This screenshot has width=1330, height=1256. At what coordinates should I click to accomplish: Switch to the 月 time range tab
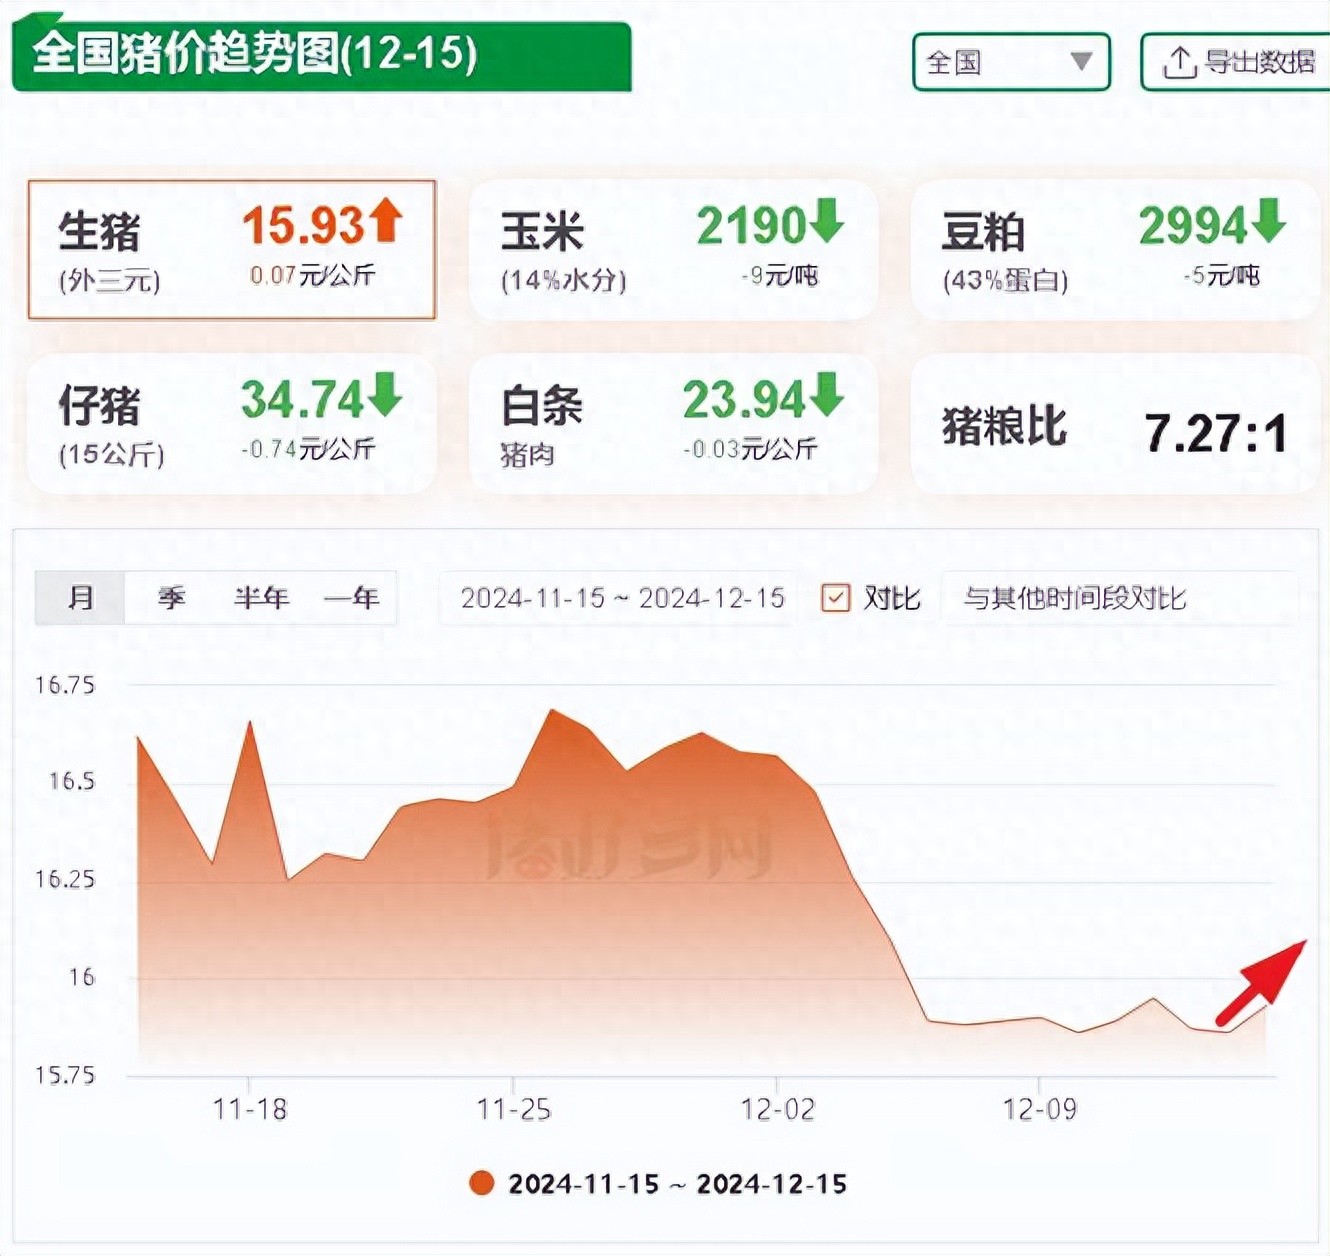(x=80, y=598)
